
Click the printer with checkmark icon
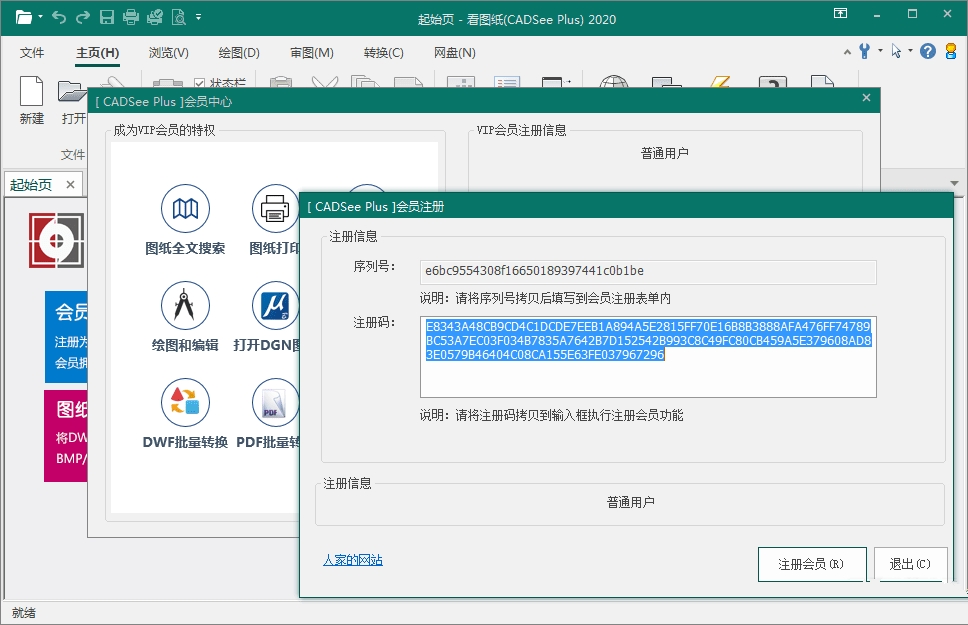(155, 17)
